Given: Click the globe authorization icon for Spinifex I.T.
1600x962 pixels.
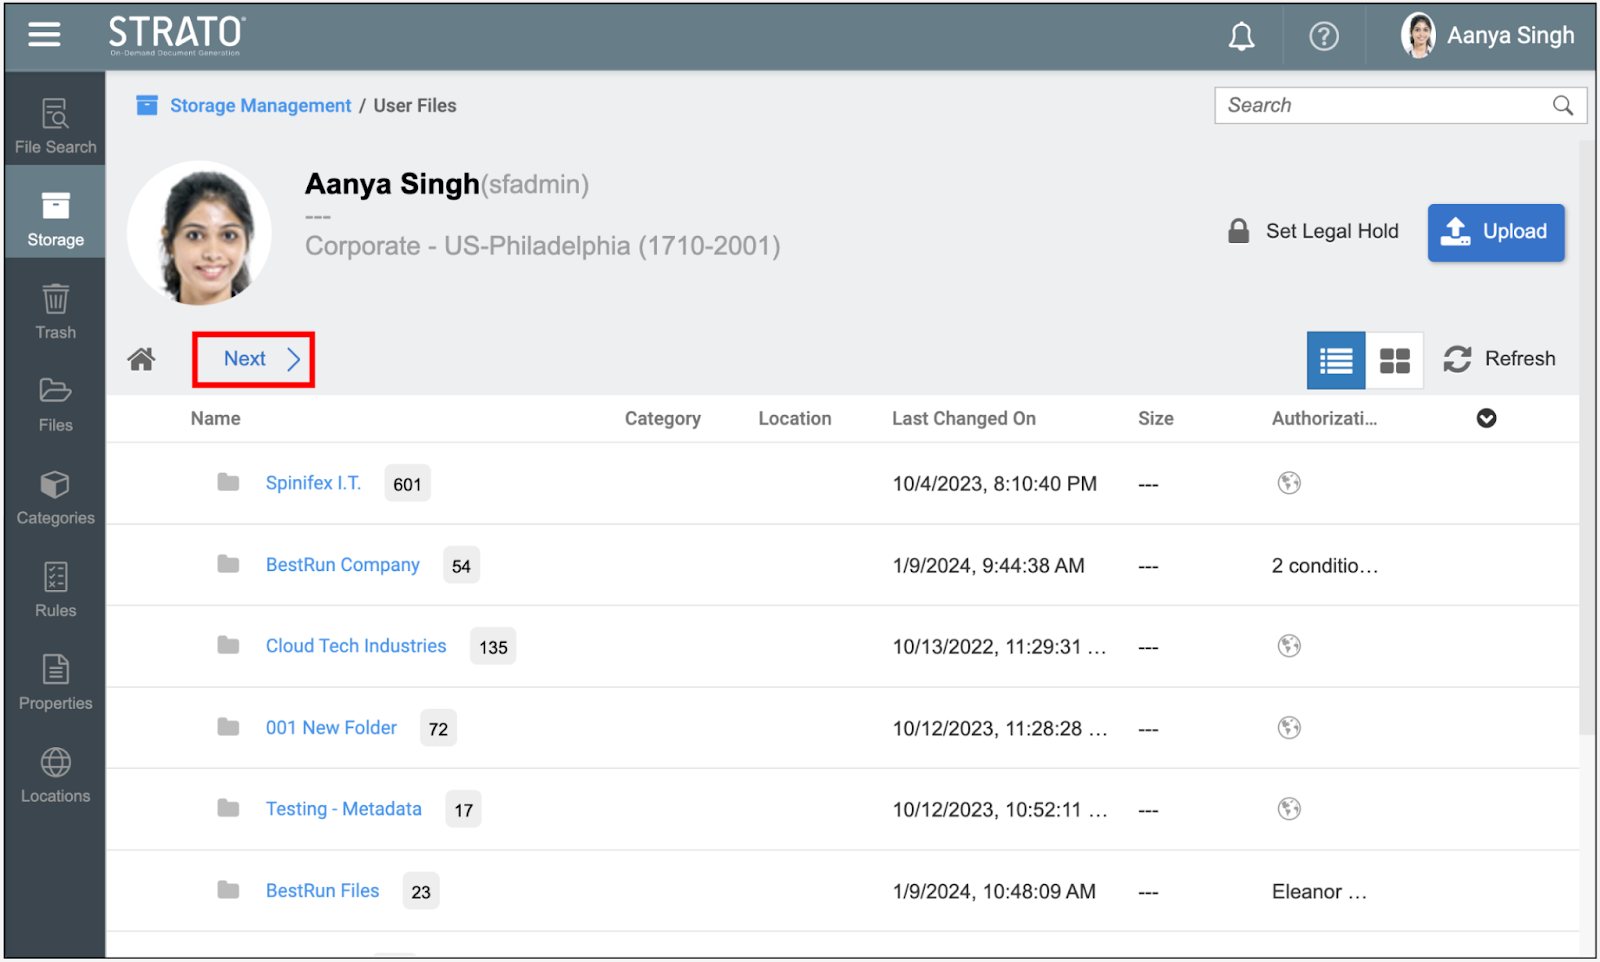Looking at the screenshot, I should tap(1289, 483).
